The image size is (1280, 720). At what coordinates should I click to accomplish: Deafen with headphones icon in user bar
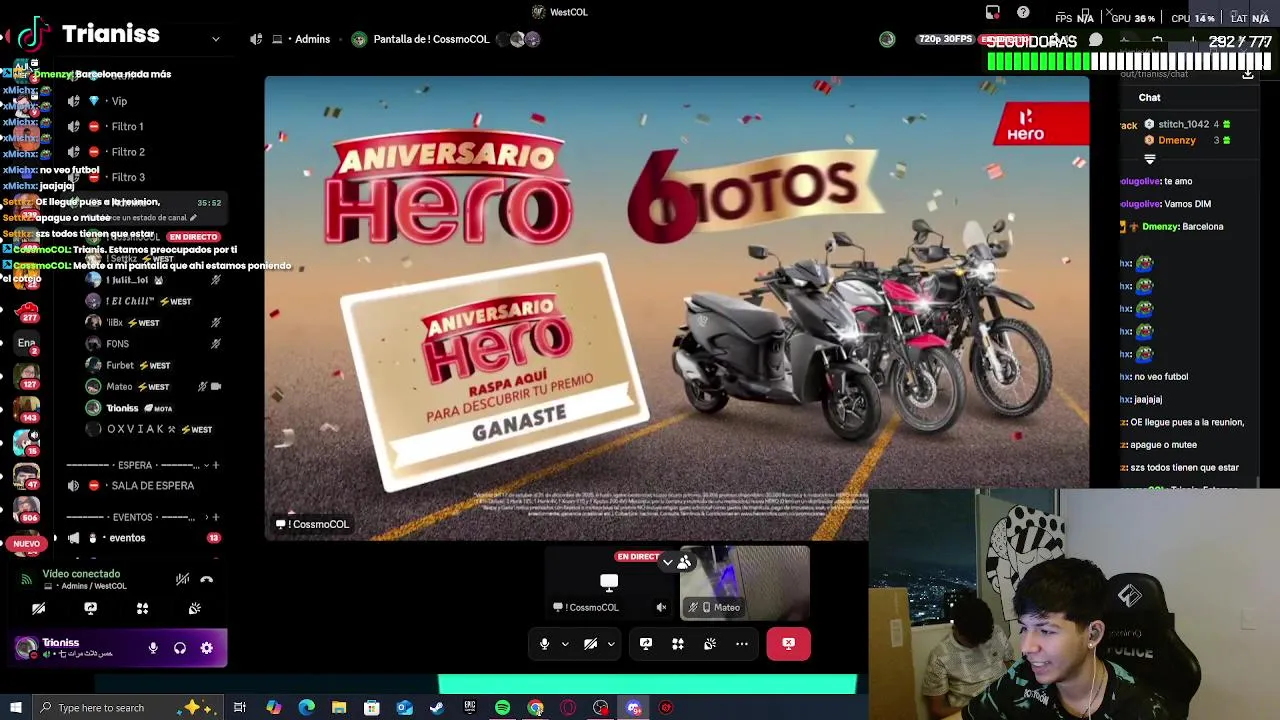click(180, 648)
